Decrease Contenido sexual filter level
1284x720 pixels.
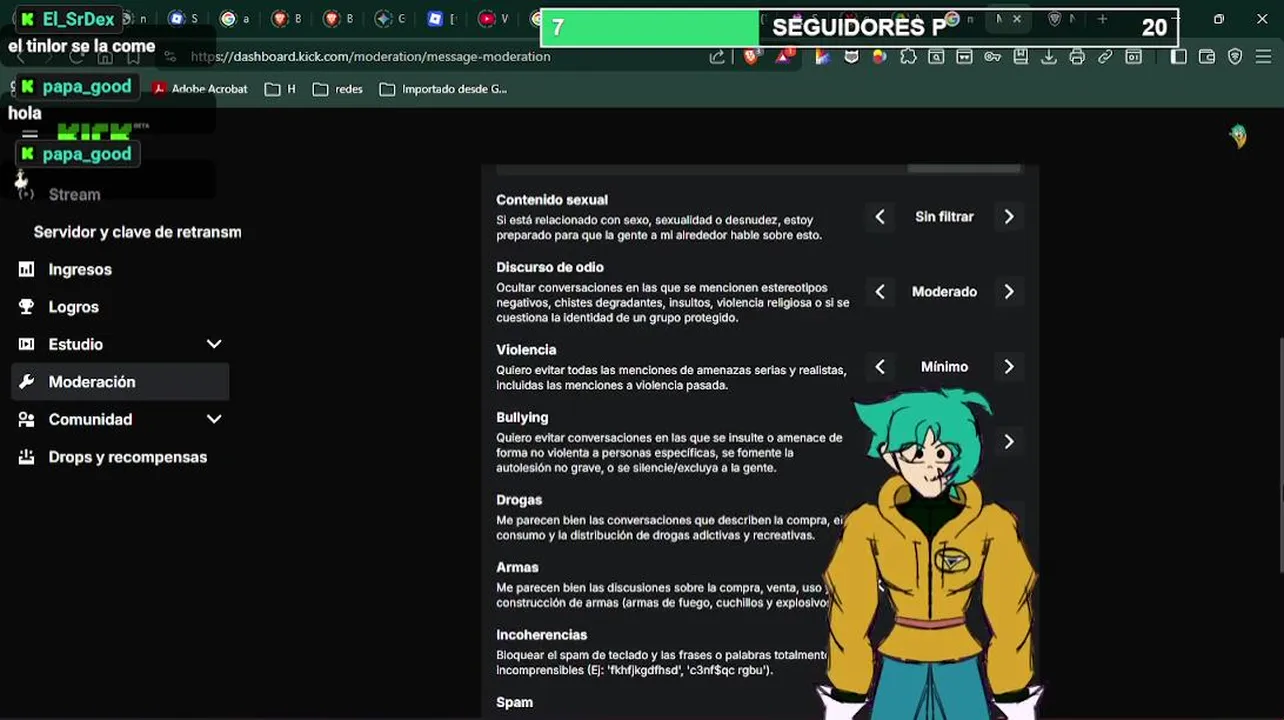coord(880,217)
